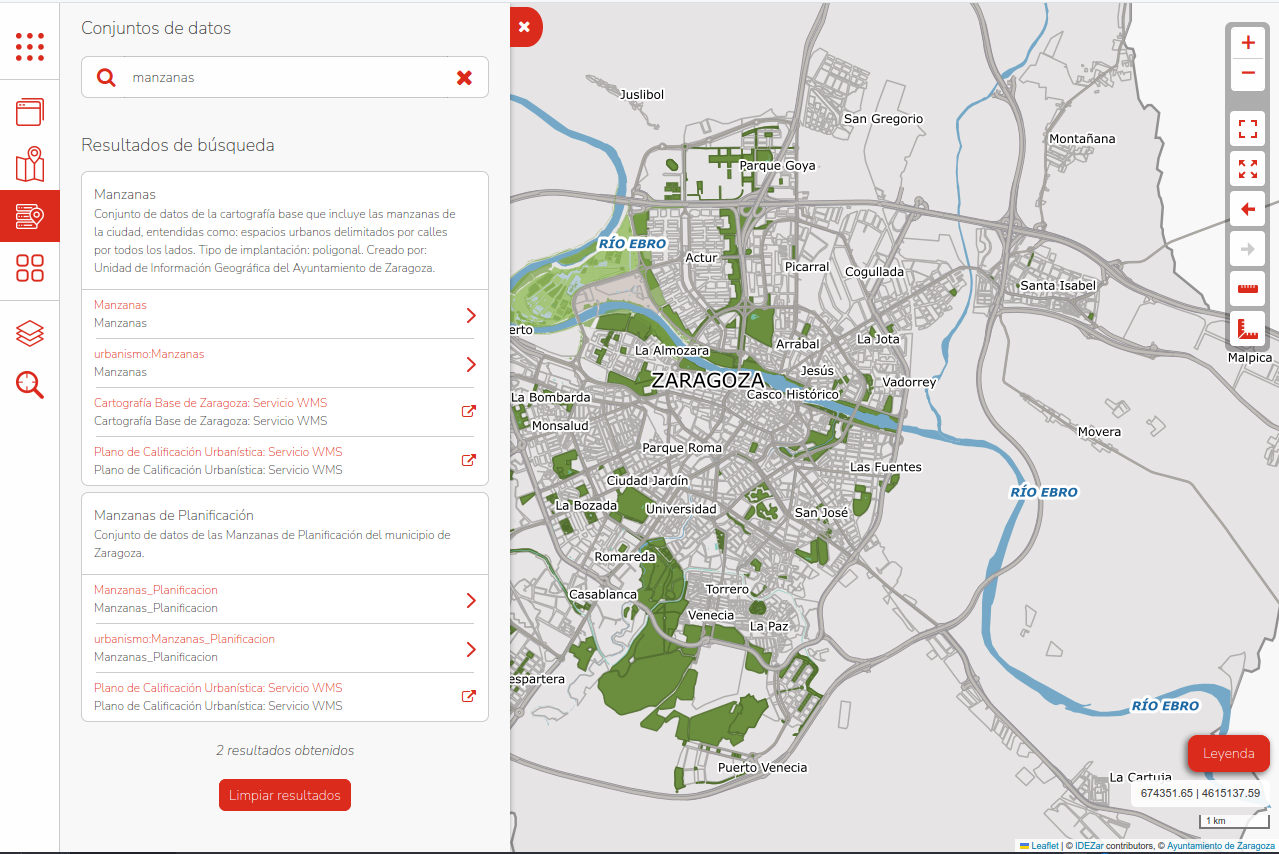Click the magnifier locate icon in sidebar
The image size is (1279, 854).
30,385
